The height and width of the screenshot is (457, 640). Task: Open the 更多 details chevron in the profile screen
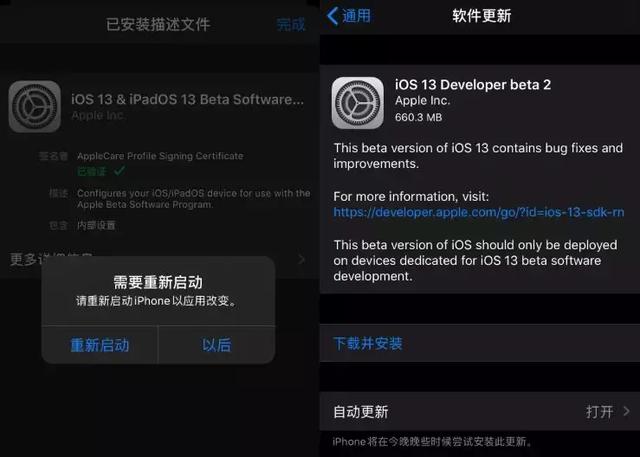click(x=301, y=259)
